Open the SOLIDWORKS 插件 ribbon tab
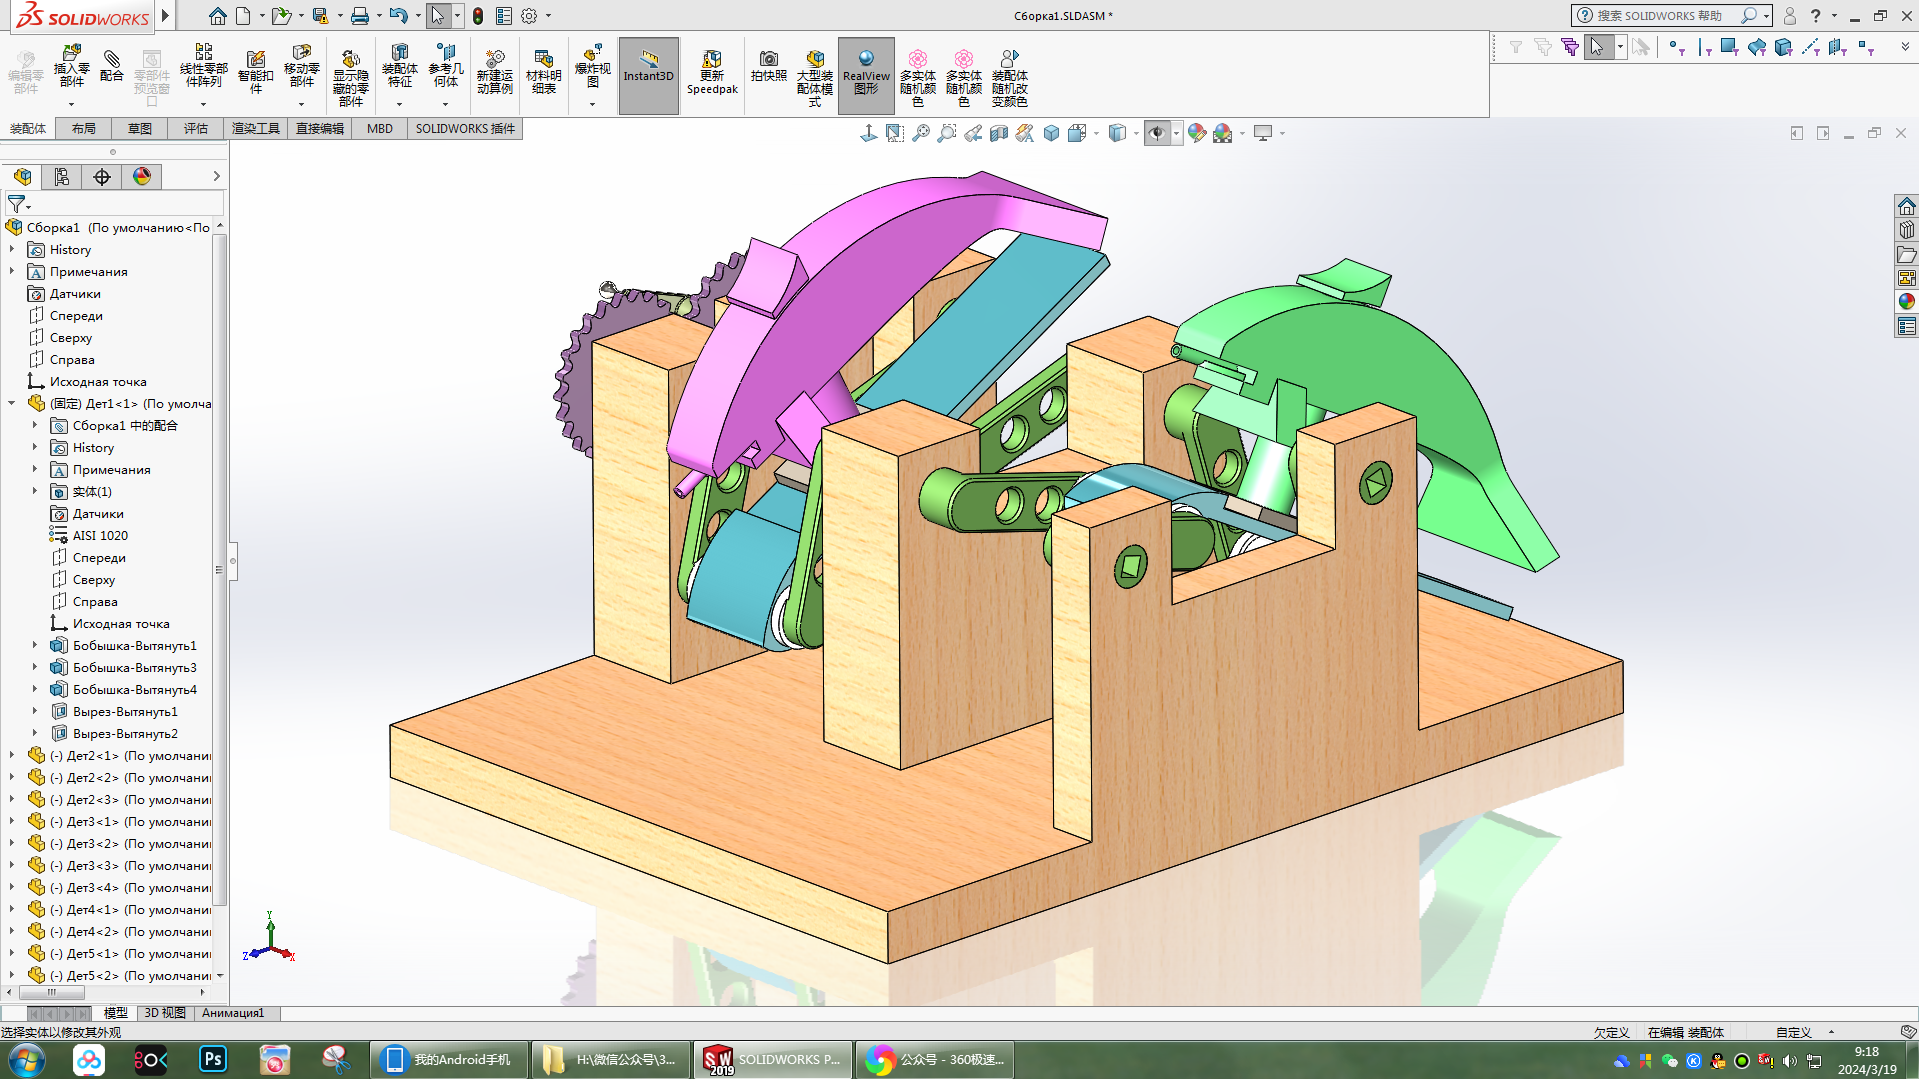This screenshot has width=1919, height=1079. (x=465, y=129)
